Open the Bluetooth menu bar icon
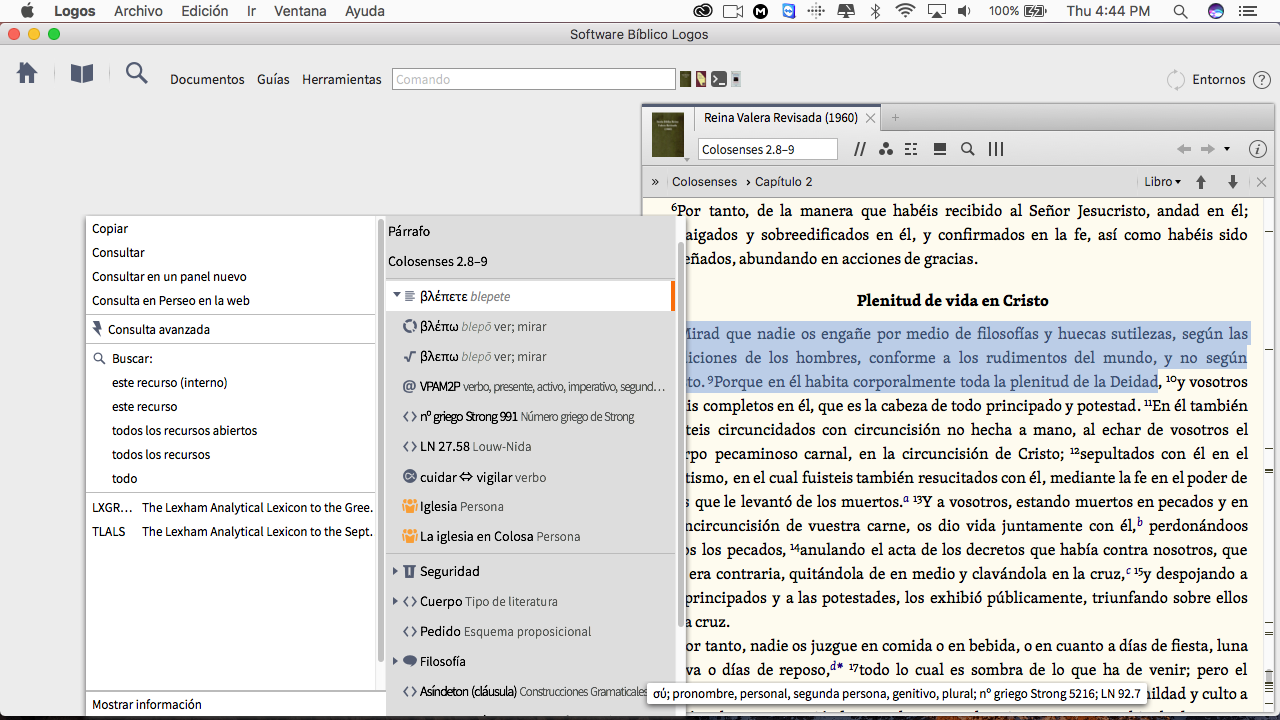1280x720 pixels. click(875, 11)
